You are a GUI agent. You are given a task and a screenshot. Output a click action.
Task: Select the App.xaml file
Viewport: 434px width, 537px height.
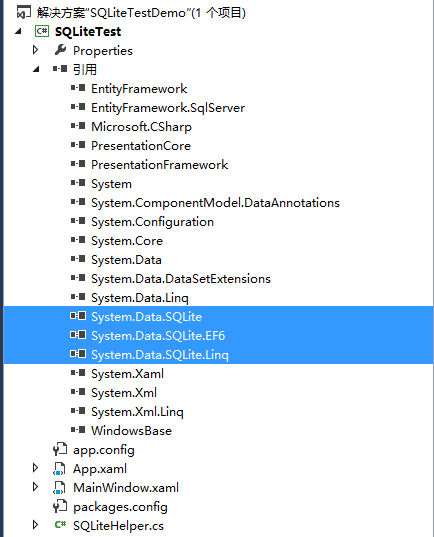[100, 469]
